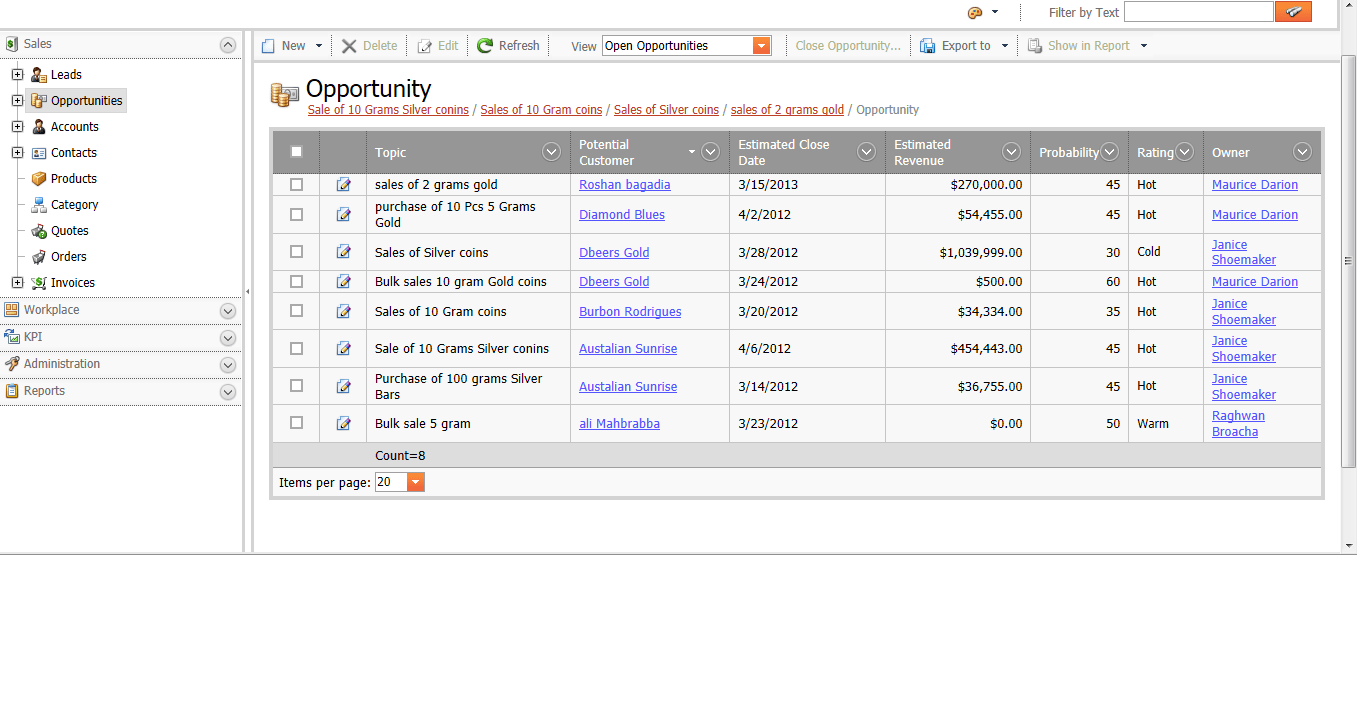
Task: Click the edit icon for Bulk sale 5 gram
Action: click(344, 424)
